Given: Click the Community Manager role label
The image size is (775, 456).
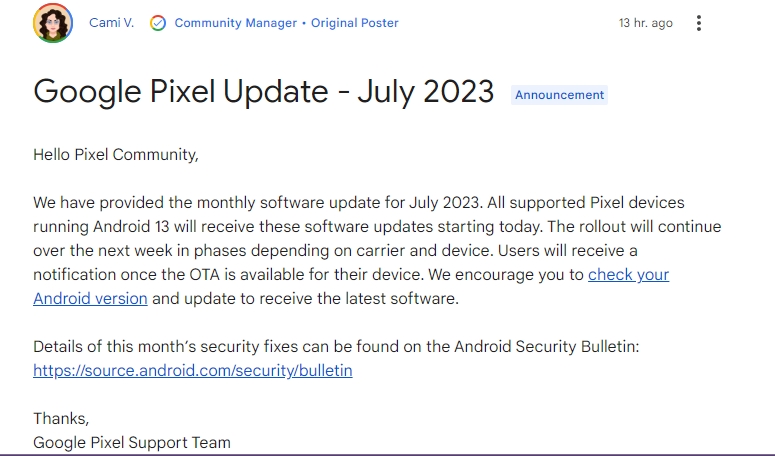Looking at the screenshot, I should pyautogui.click(x=236, y=23).
